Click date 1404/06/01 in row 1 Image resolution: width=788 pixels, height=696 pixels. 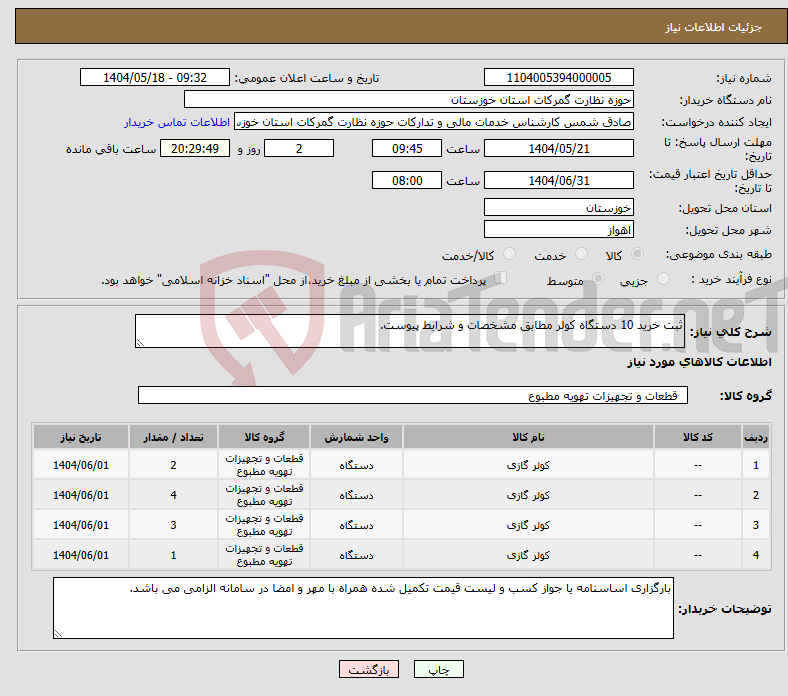pos(81,465)
